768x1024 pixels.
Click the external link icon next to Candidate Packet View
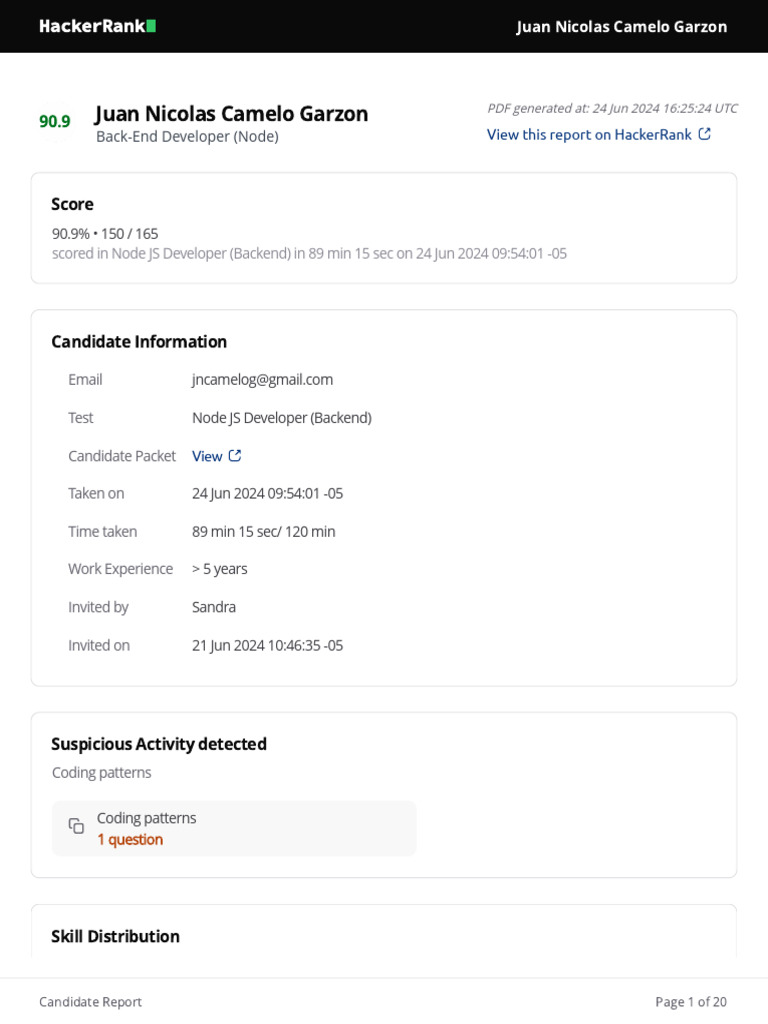(235, 456)
